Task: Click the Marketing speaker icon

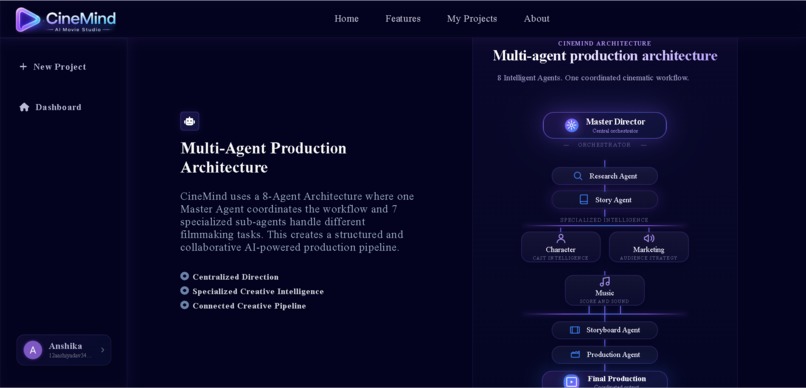Action: pyautogui.click(x=649, y=238)
